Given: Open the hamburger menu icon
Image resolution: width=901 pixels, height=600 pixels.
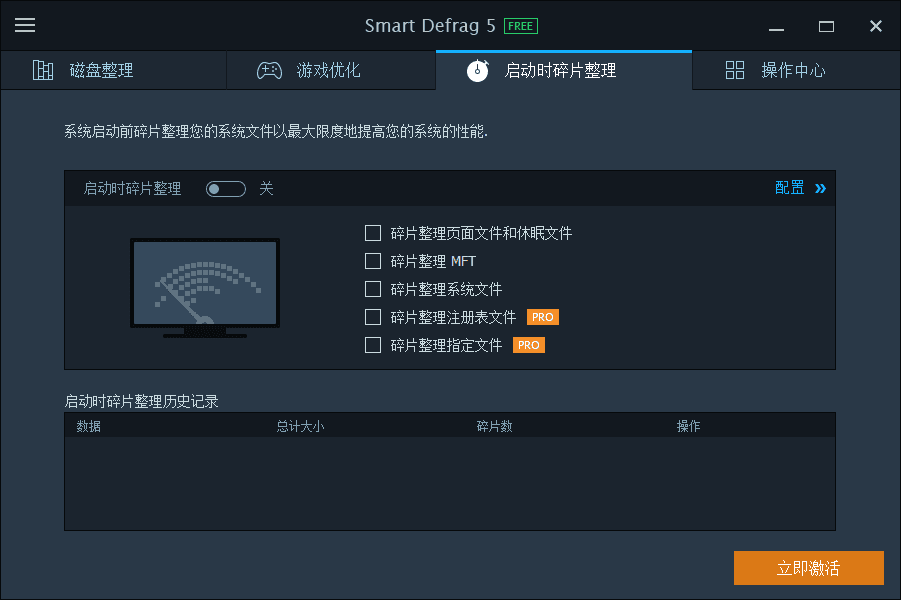Looking at the screenshot, I should pyautogui.click(x=25, y=26).
